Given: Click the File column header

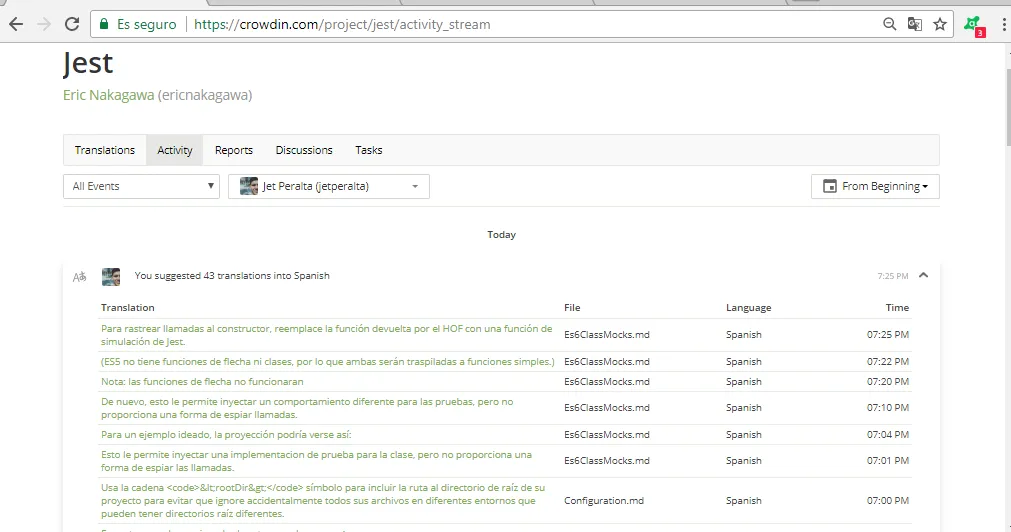Looking at the screenshot, I should 572,308.
